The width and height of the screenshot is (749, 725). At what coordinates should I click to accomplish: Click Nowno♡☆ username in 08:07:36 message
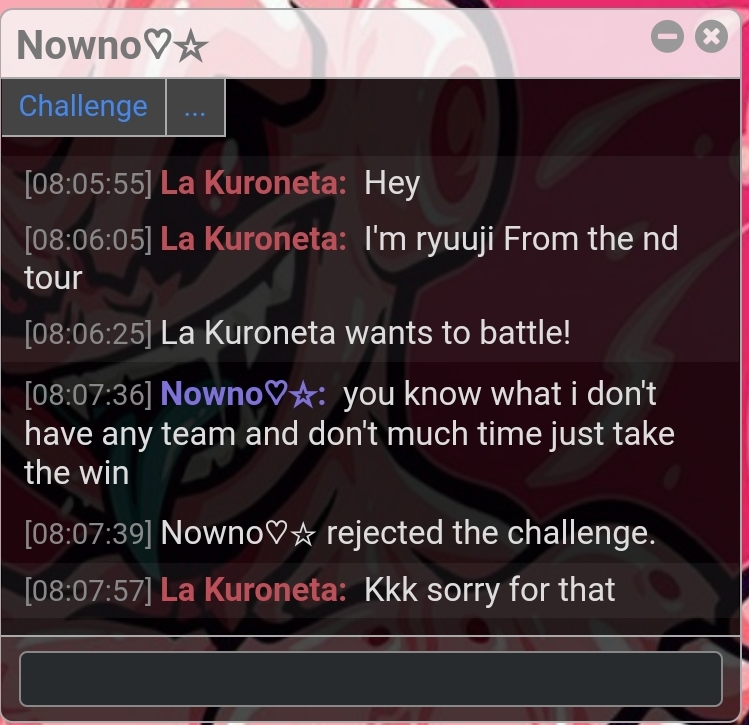click(243, 394)
